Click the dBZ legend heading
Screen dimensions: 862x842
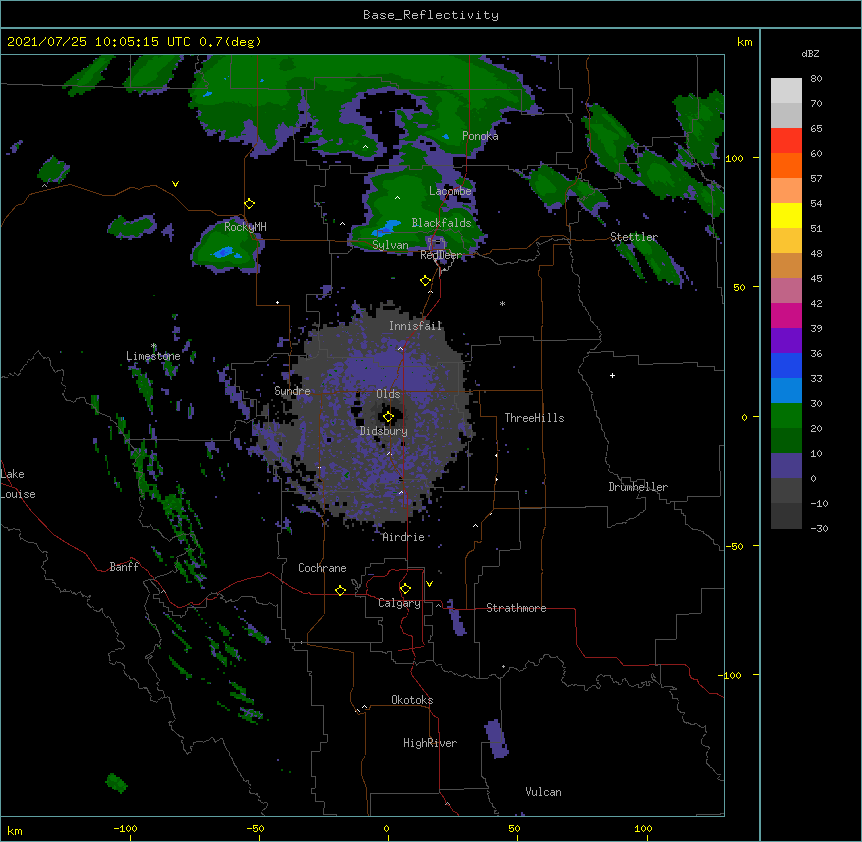(x=810, y=53)
